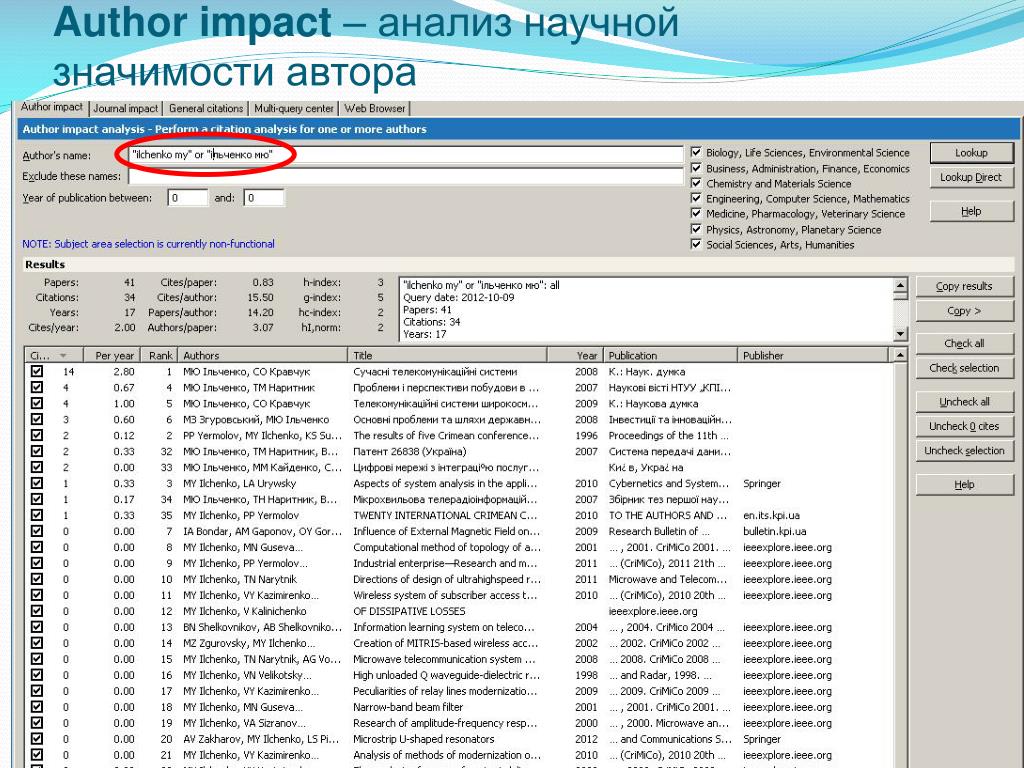Screen dimensions: 1024x768
Task: Open the Journal impact tab
Action: tap(125, 108)
